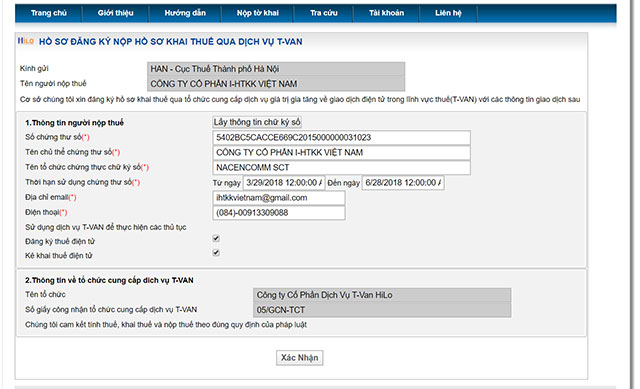Screen dimensions: 640x389
Task: Click the 05/GCN-TCT certificate number field
Action: tap(382, 310)
